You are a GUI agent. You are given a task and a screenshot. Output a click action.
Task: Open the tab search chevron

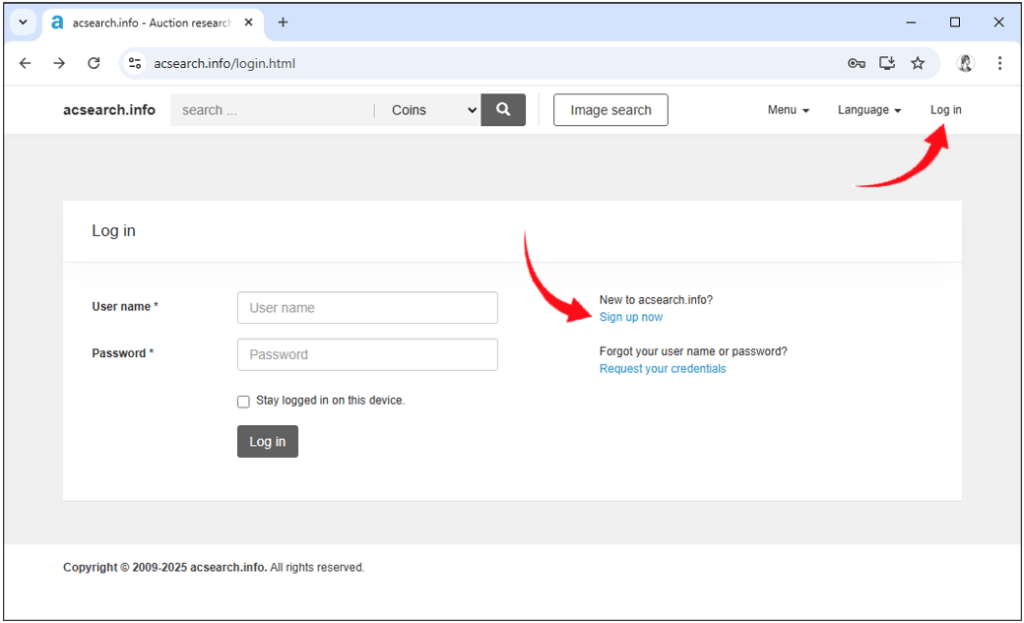coord(23,22)
